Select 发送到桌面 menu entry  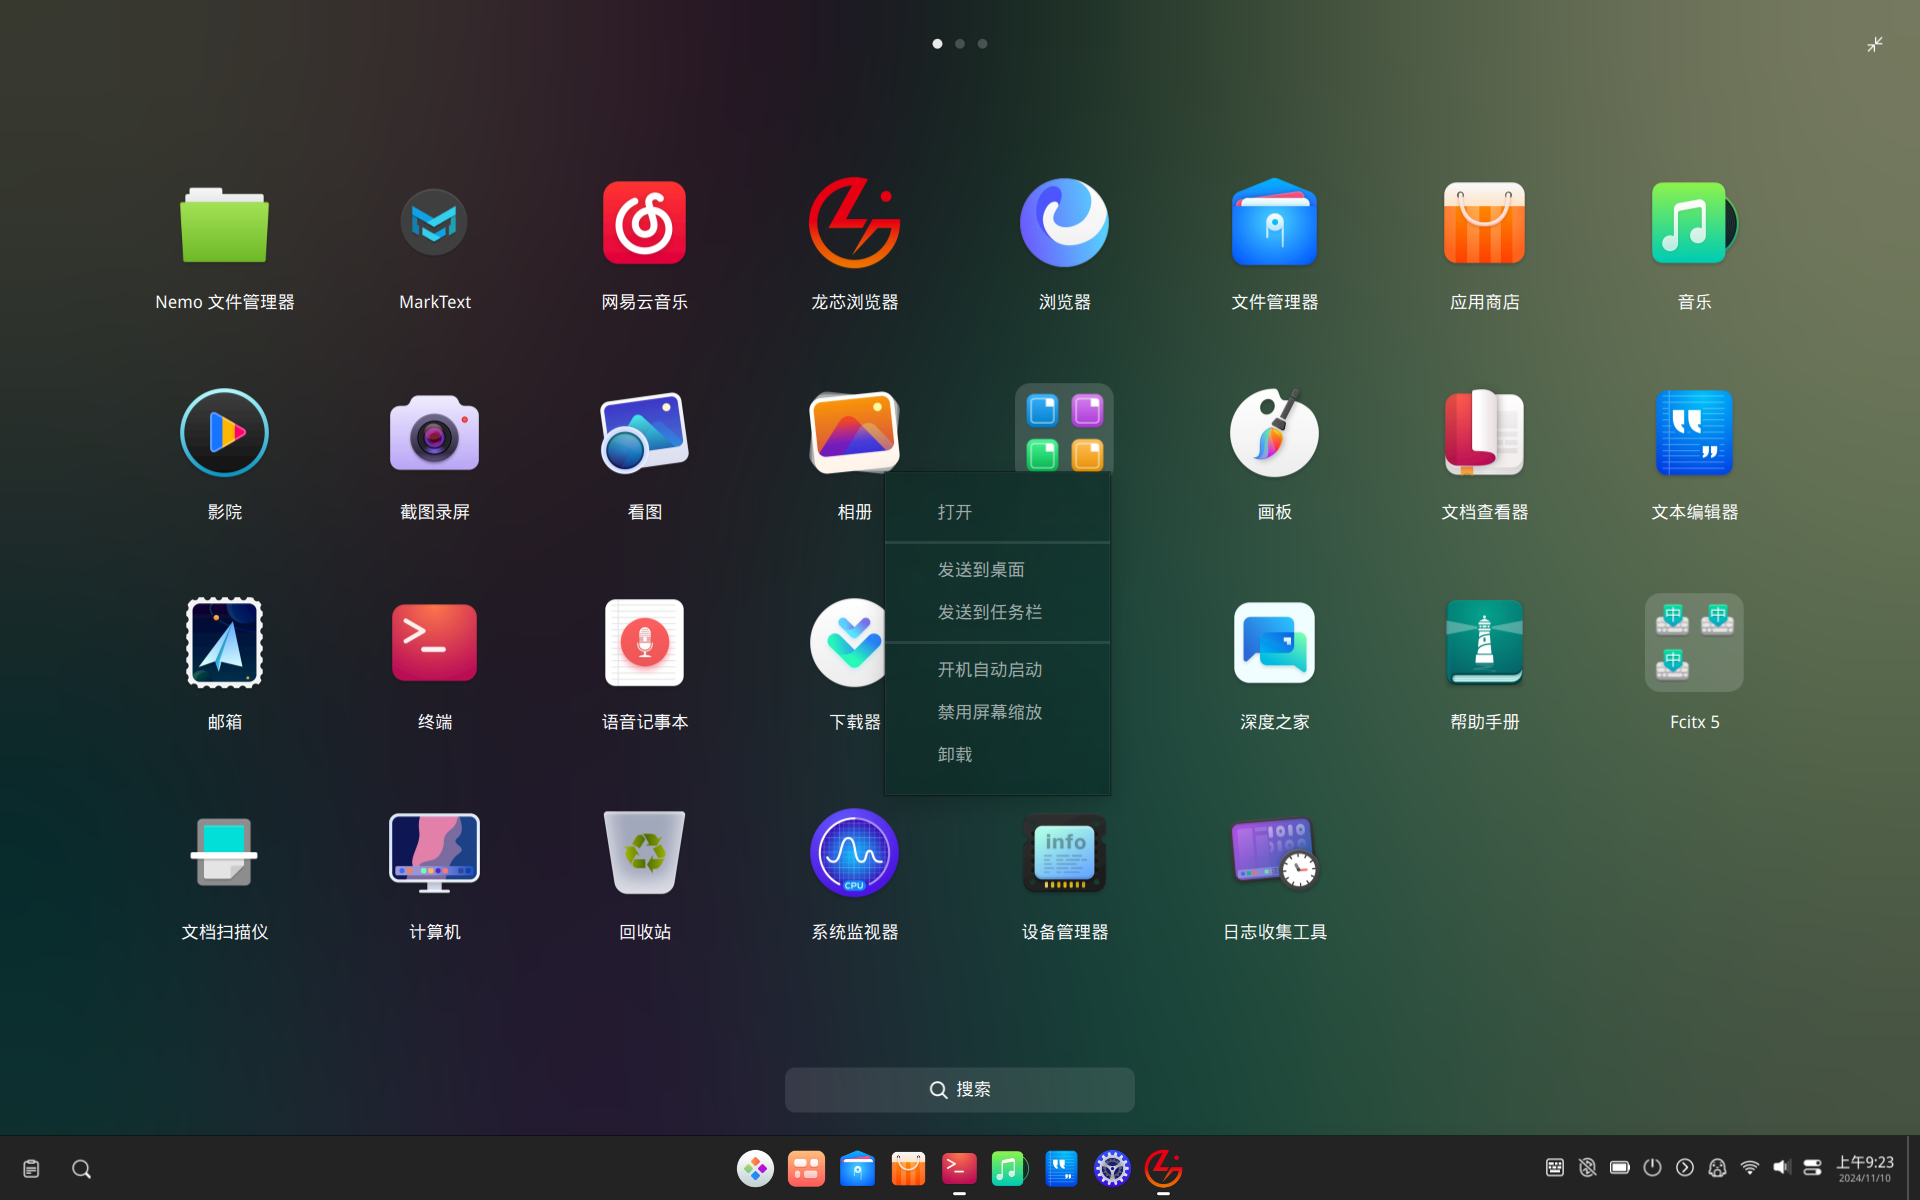[x=997, y=569]
